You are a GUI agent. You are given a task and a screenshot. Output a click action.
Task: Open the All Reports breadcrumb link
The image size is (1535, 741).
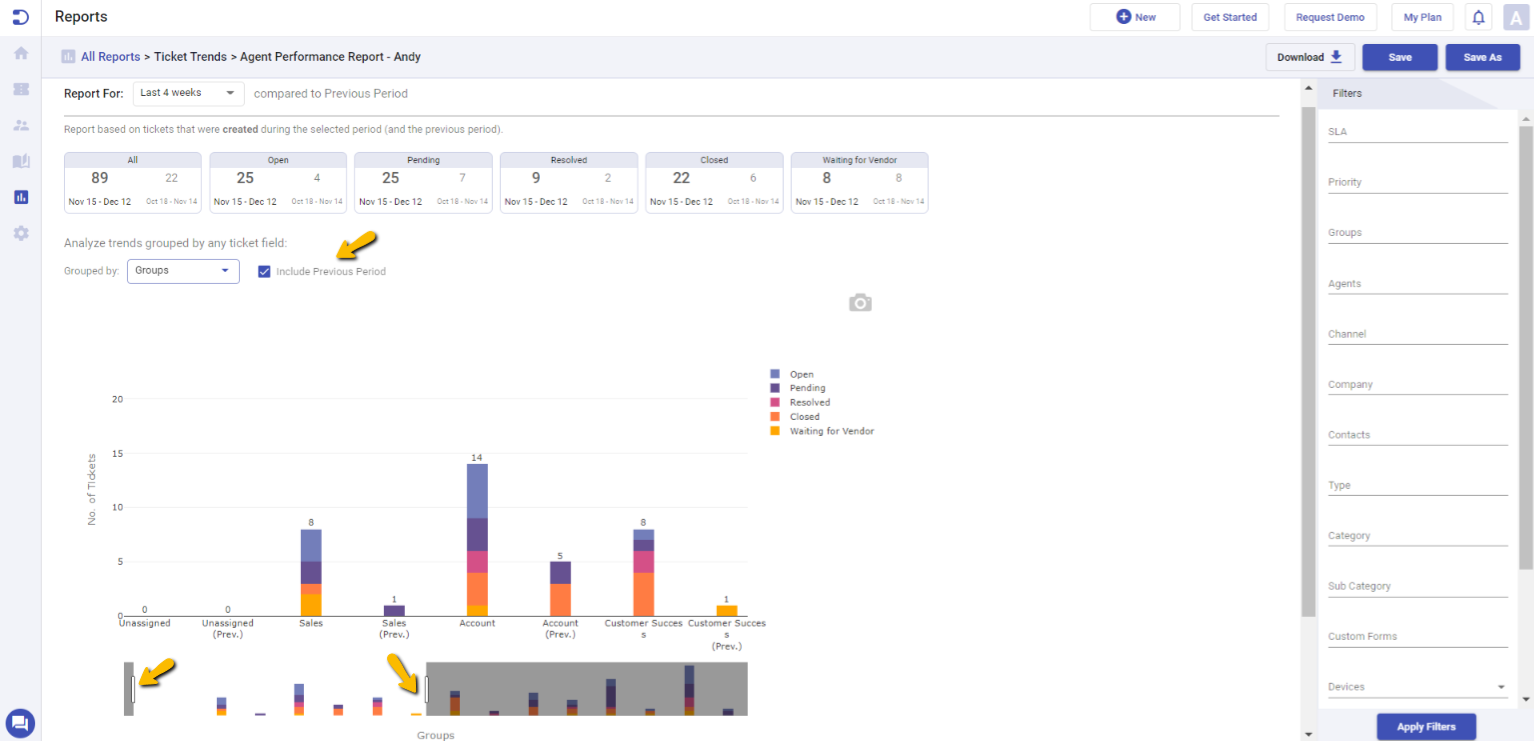[110, 57]
